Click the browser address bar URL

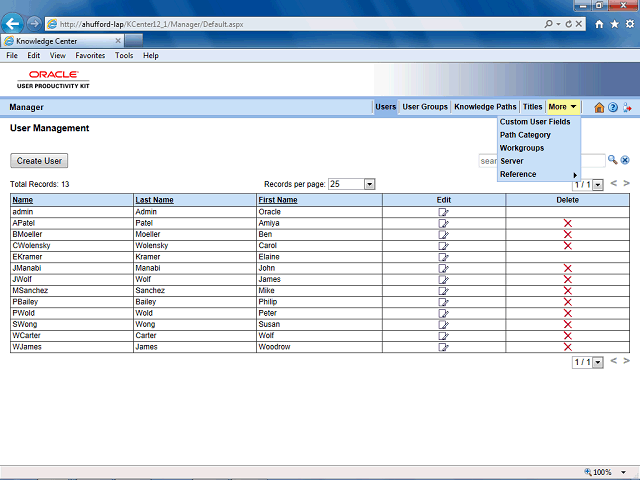[x=151, y=24]
